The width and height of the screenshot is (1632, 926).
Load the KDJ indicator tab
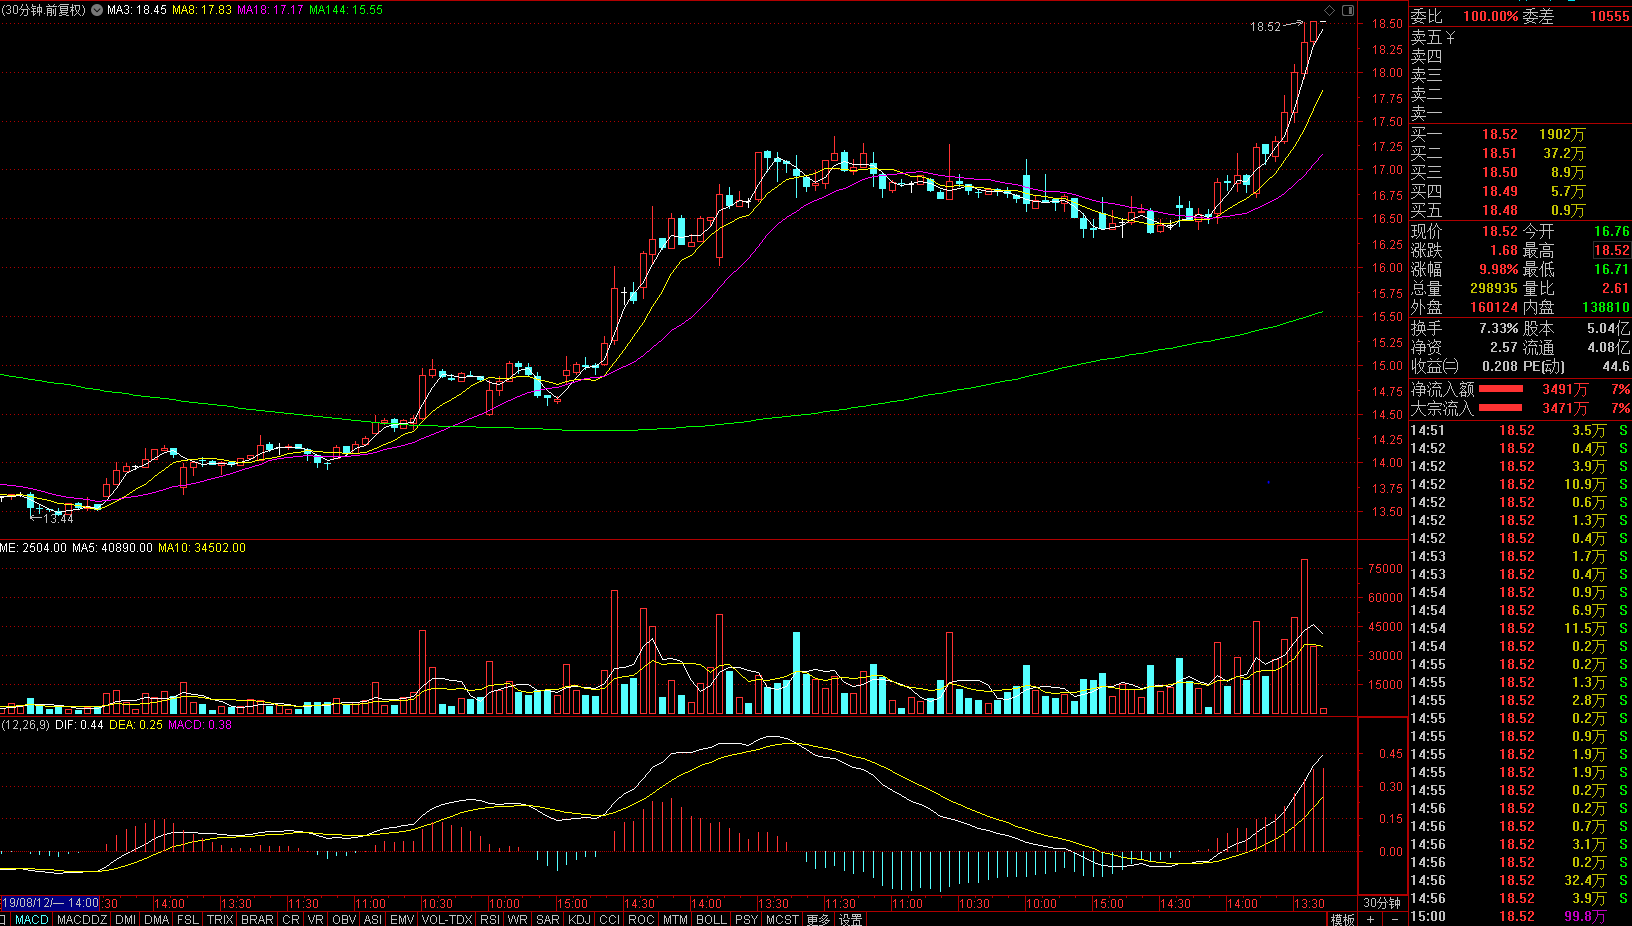[579, 919]
